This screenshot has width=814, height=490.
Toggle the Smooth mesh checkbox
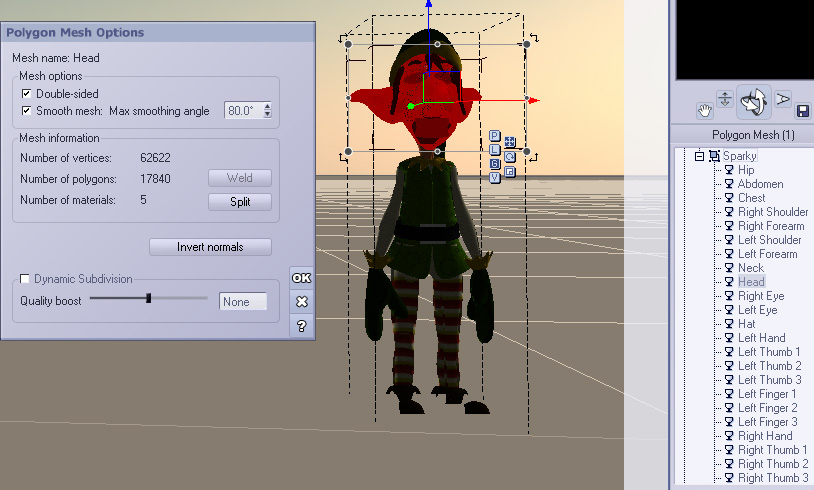[x=26, y=111]
